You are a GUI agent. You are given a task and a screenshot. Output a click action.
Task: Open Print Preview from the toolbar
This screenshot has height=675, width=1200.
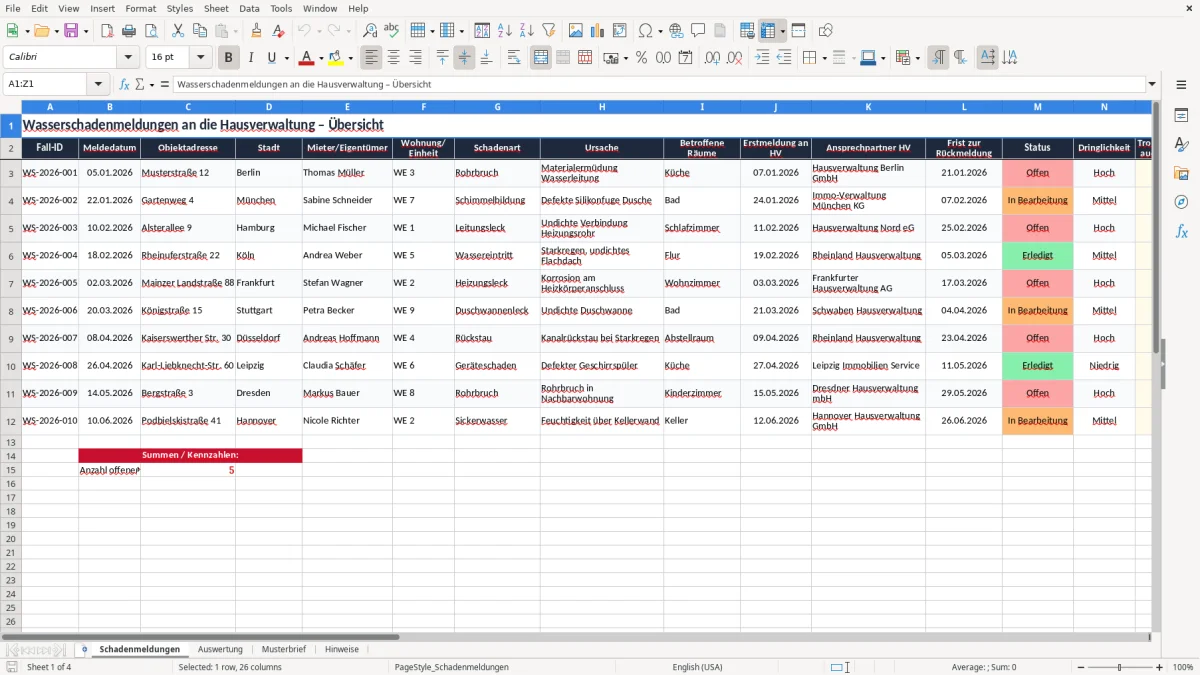coord(150,31)
